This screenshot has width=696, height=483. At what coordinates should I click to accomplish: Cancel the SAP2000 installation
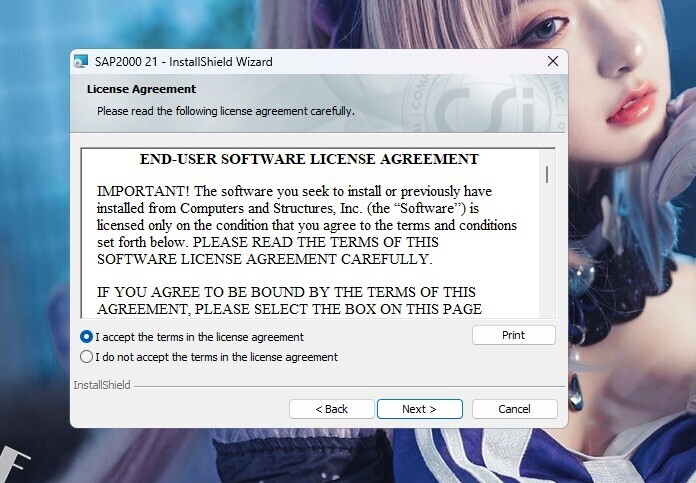tap(514, 409)
